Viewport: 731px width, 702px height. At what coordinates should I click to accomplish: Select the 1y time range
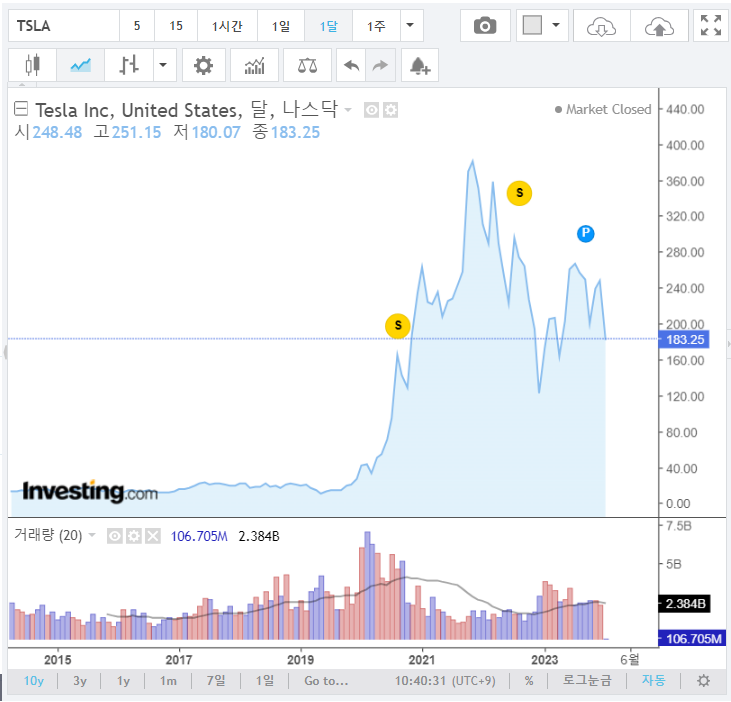(123, 681)
